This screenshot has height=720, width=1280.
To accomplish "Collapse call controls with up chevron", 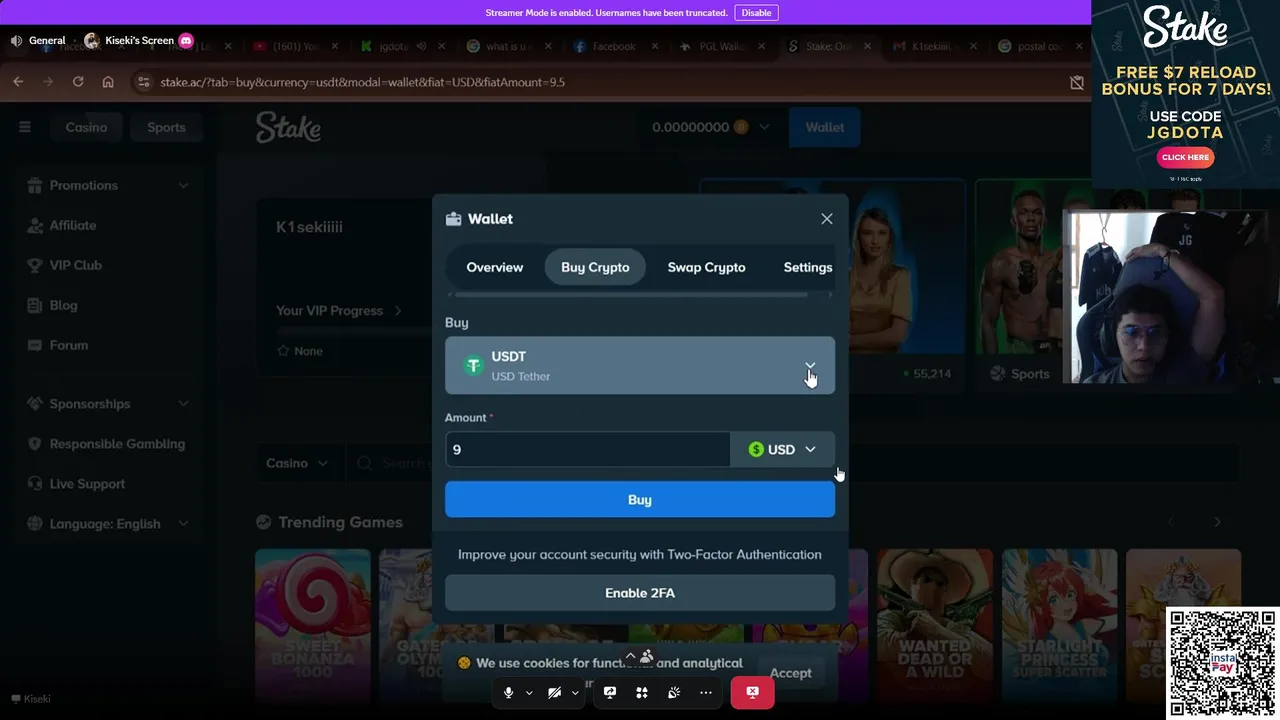I will 630,657.
